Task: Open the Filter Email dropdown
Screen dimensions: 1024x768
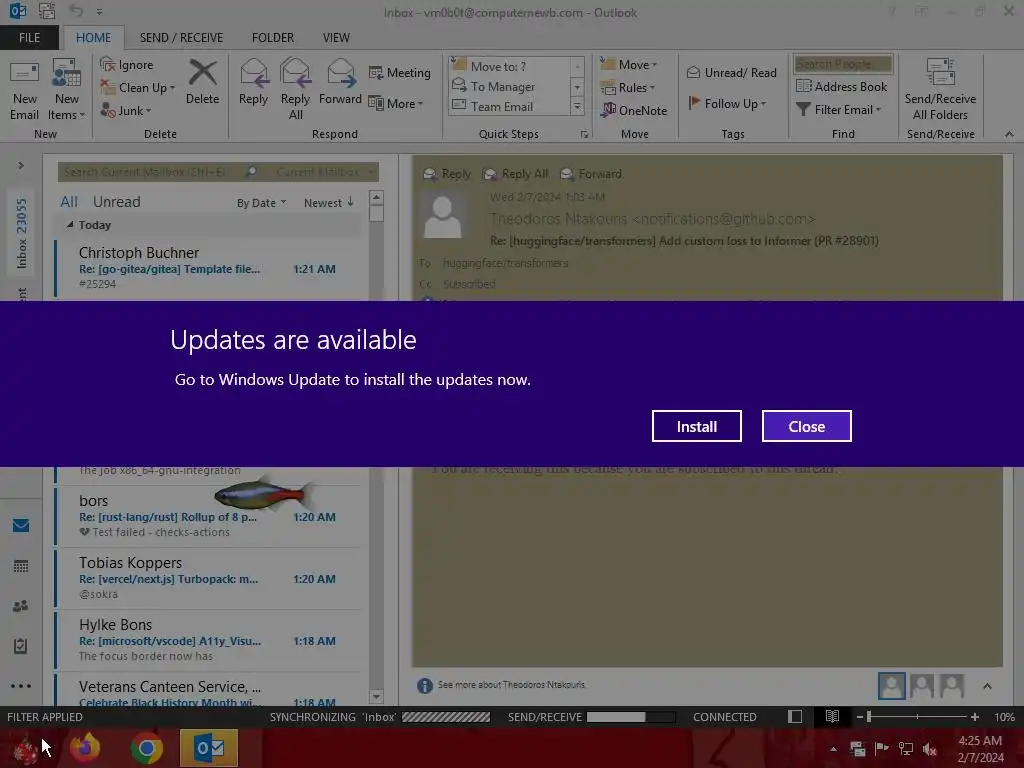Action: 839,110
